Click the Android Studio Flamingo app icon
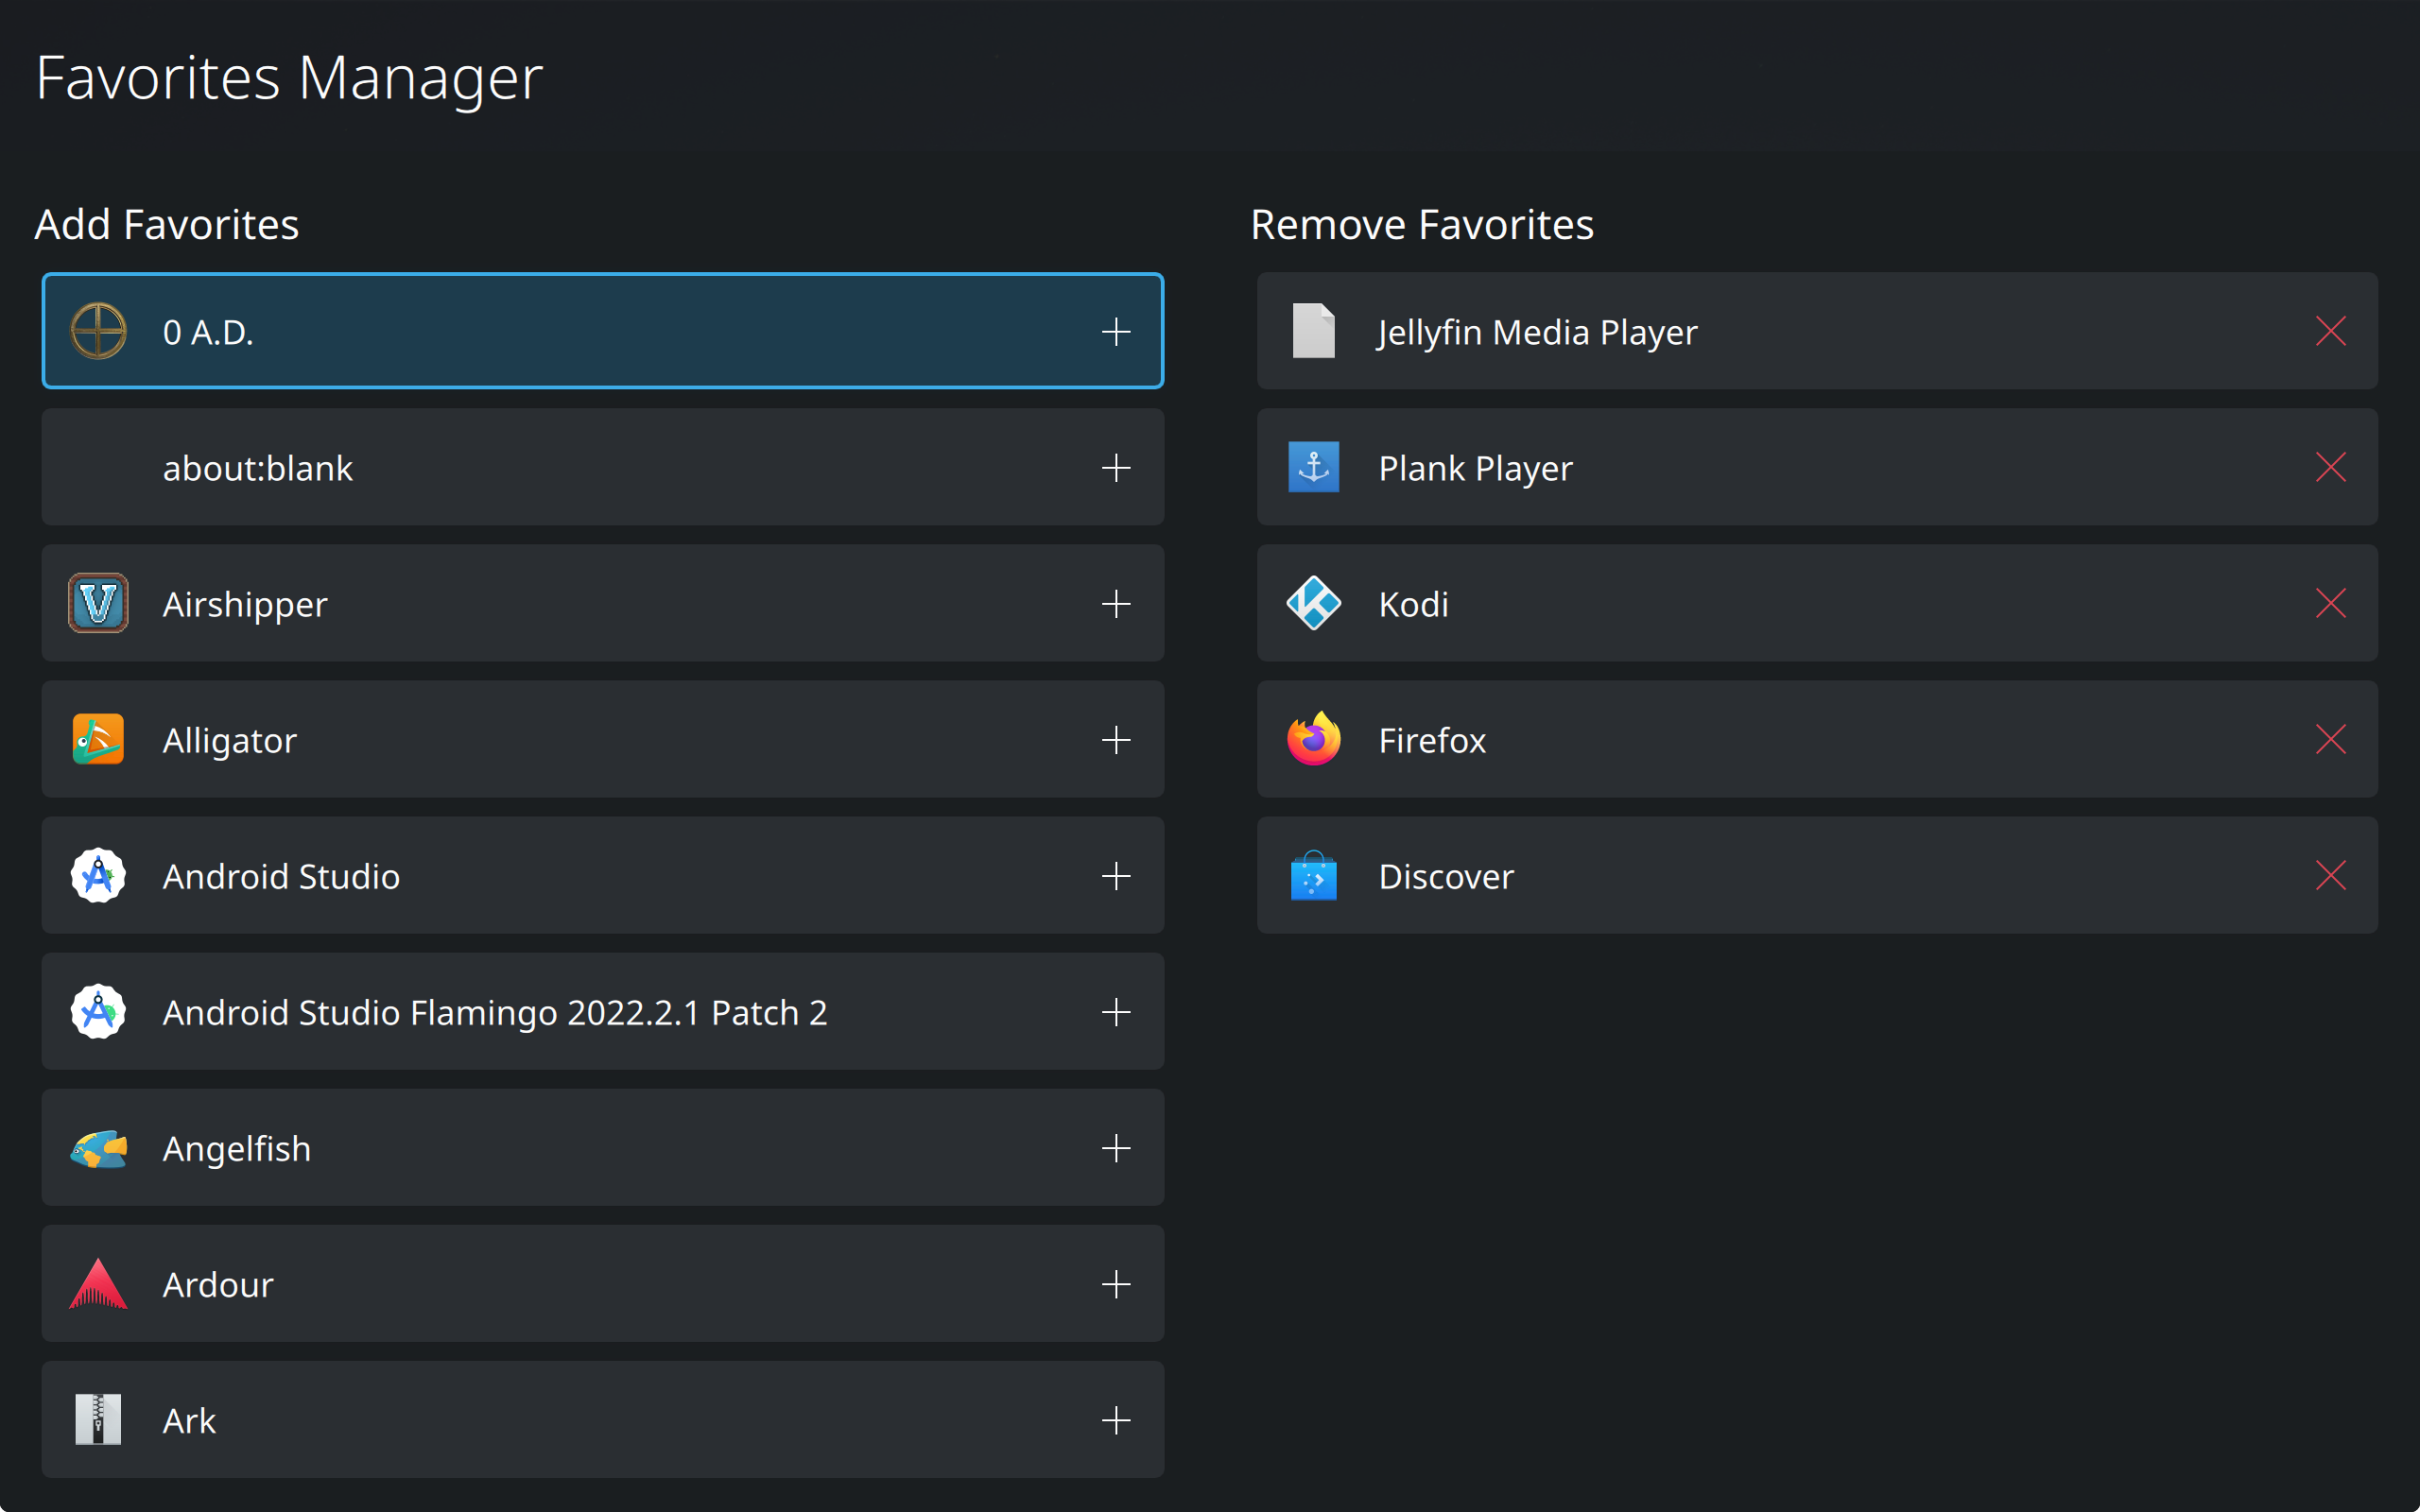This screenshot has height=1512, width=2420. coord(98,1011)
